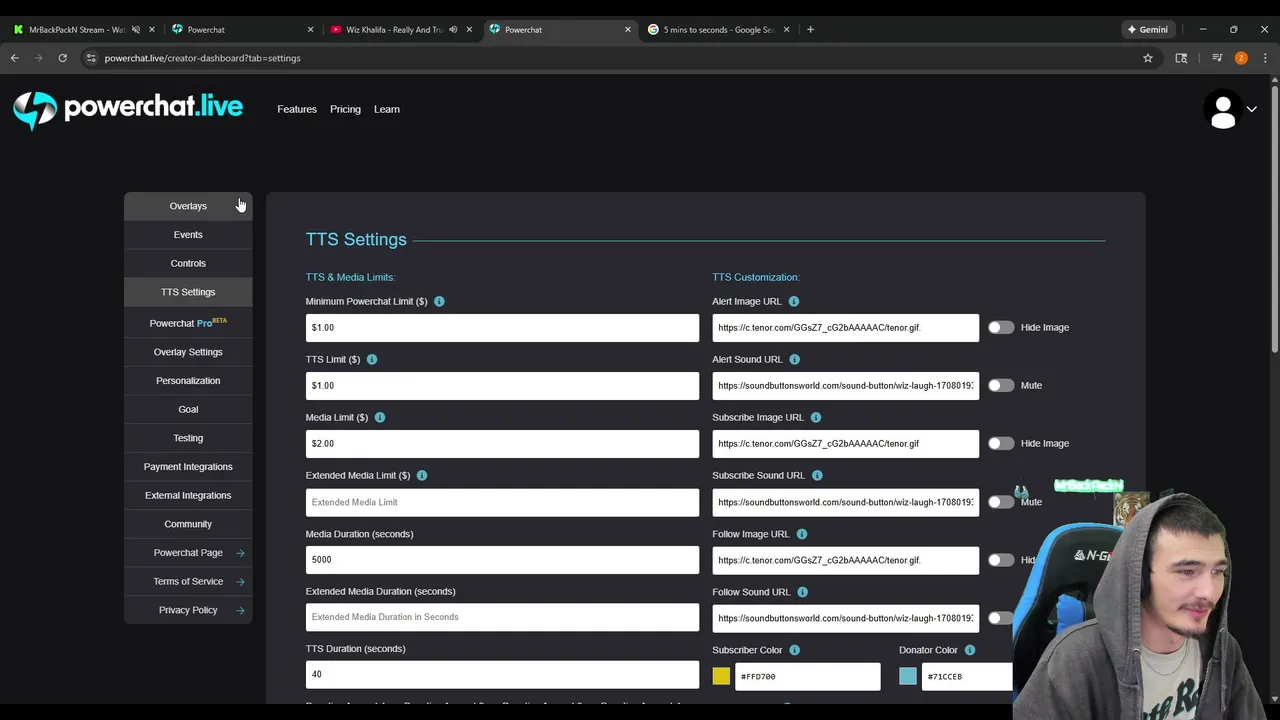Click info icon beside Follow Image URL
The width and height of the screenshot is (1280, 720).
(x=802, y=534)
